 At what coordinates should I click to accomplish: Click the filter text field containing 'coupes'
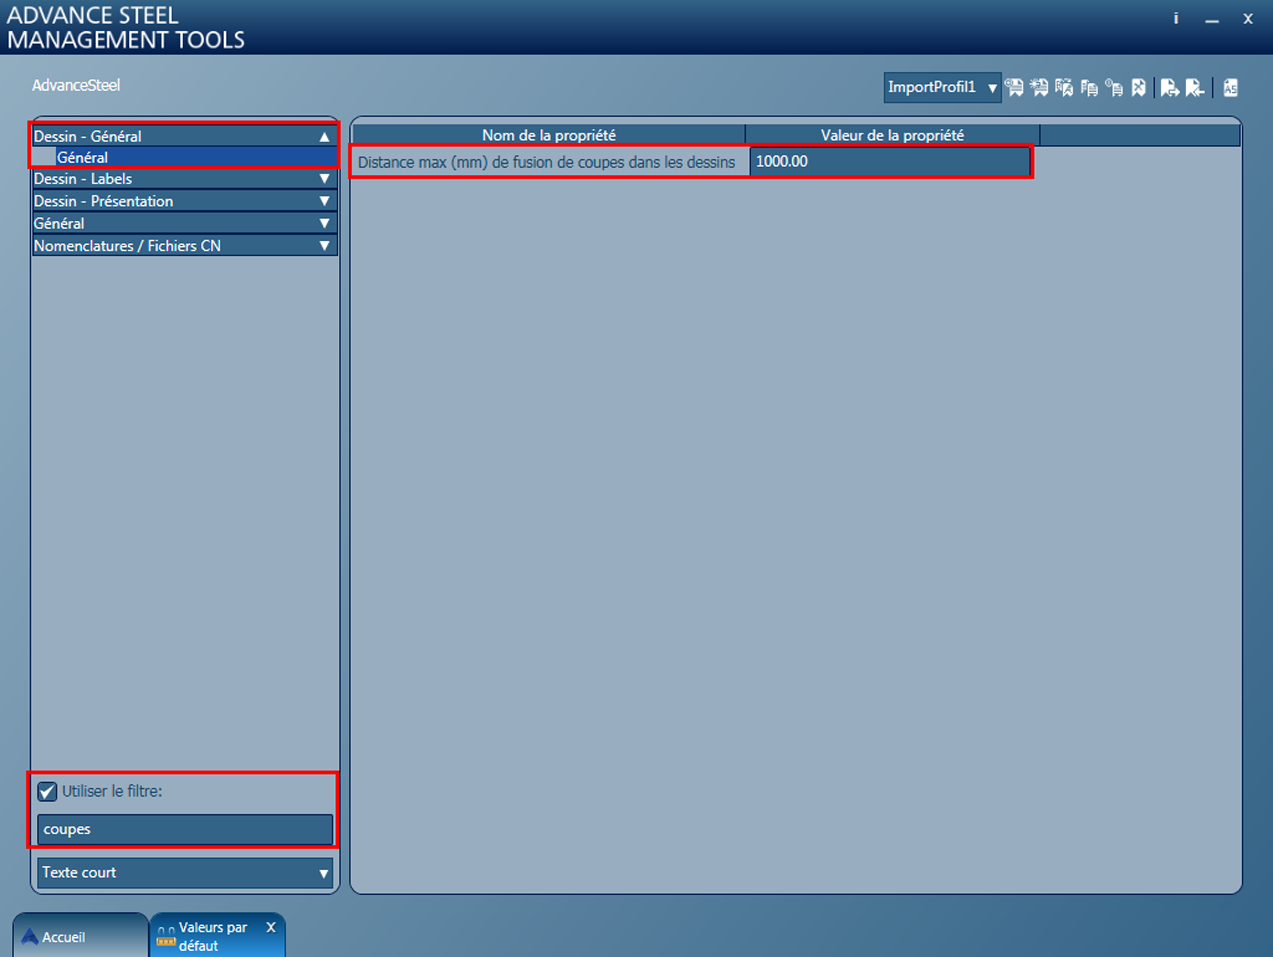[185, 829]
